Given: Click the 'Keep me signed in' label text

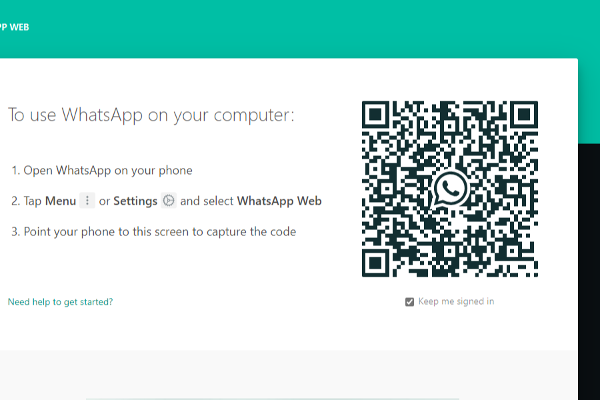Looking at the screenshot, I should [x=456, y=301].
